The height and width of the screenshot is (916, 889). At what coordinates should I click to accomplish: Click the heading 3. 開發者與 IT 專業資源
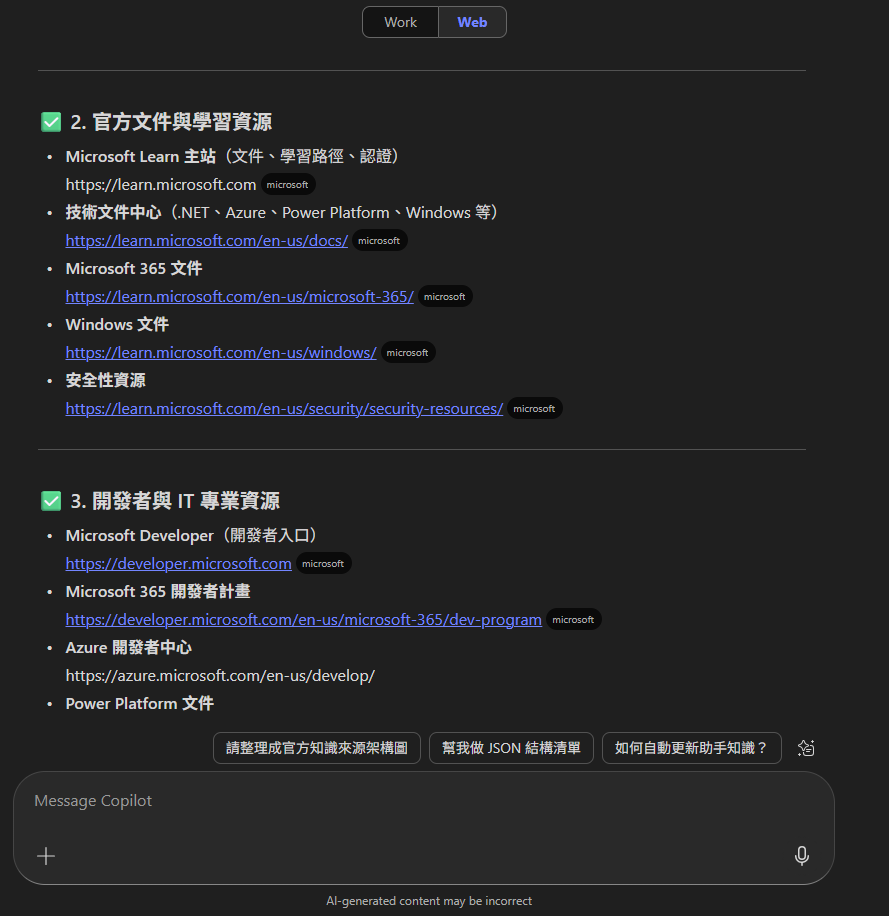point(175,501)
